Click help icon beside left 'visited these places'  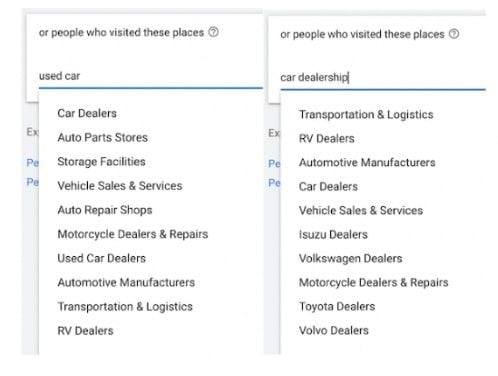tap(213, 32)
